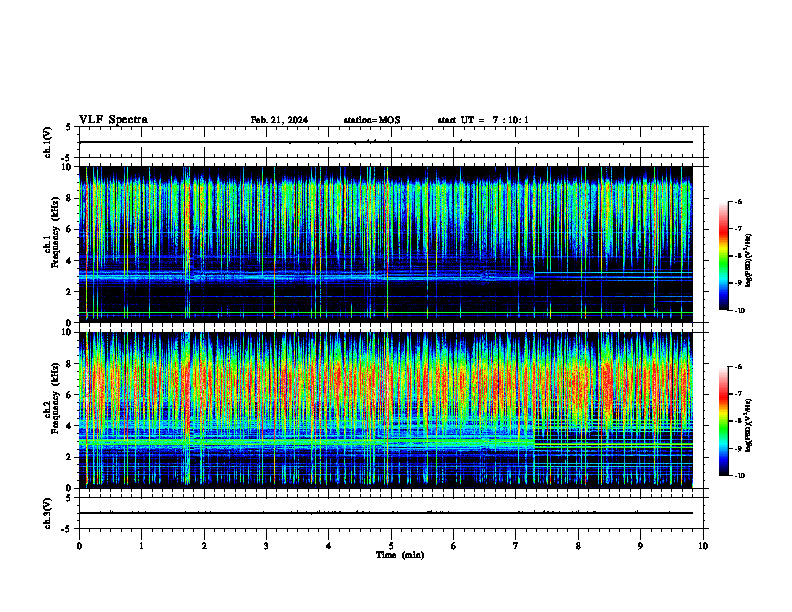Click time axis tick label "0"

click(79, 546)
